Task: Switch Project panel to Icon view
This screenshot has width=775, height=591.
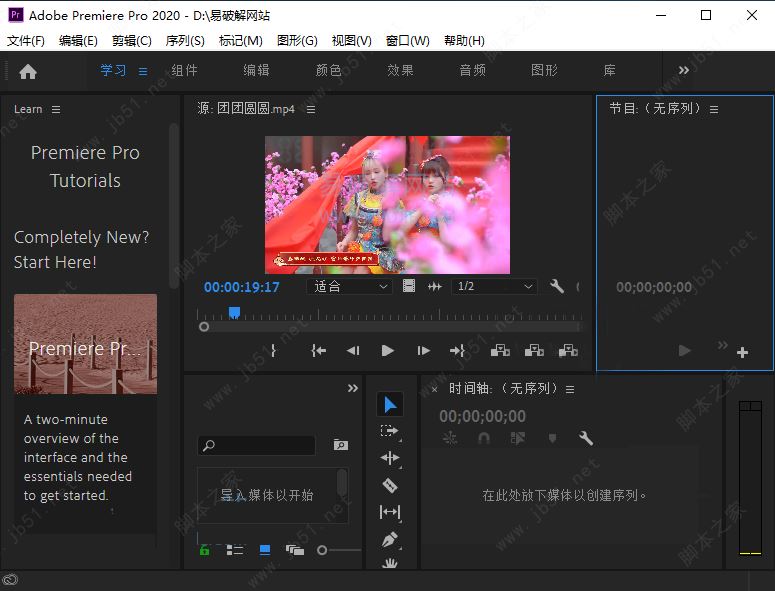Action: pyautogui.click(x=265, y=550)
